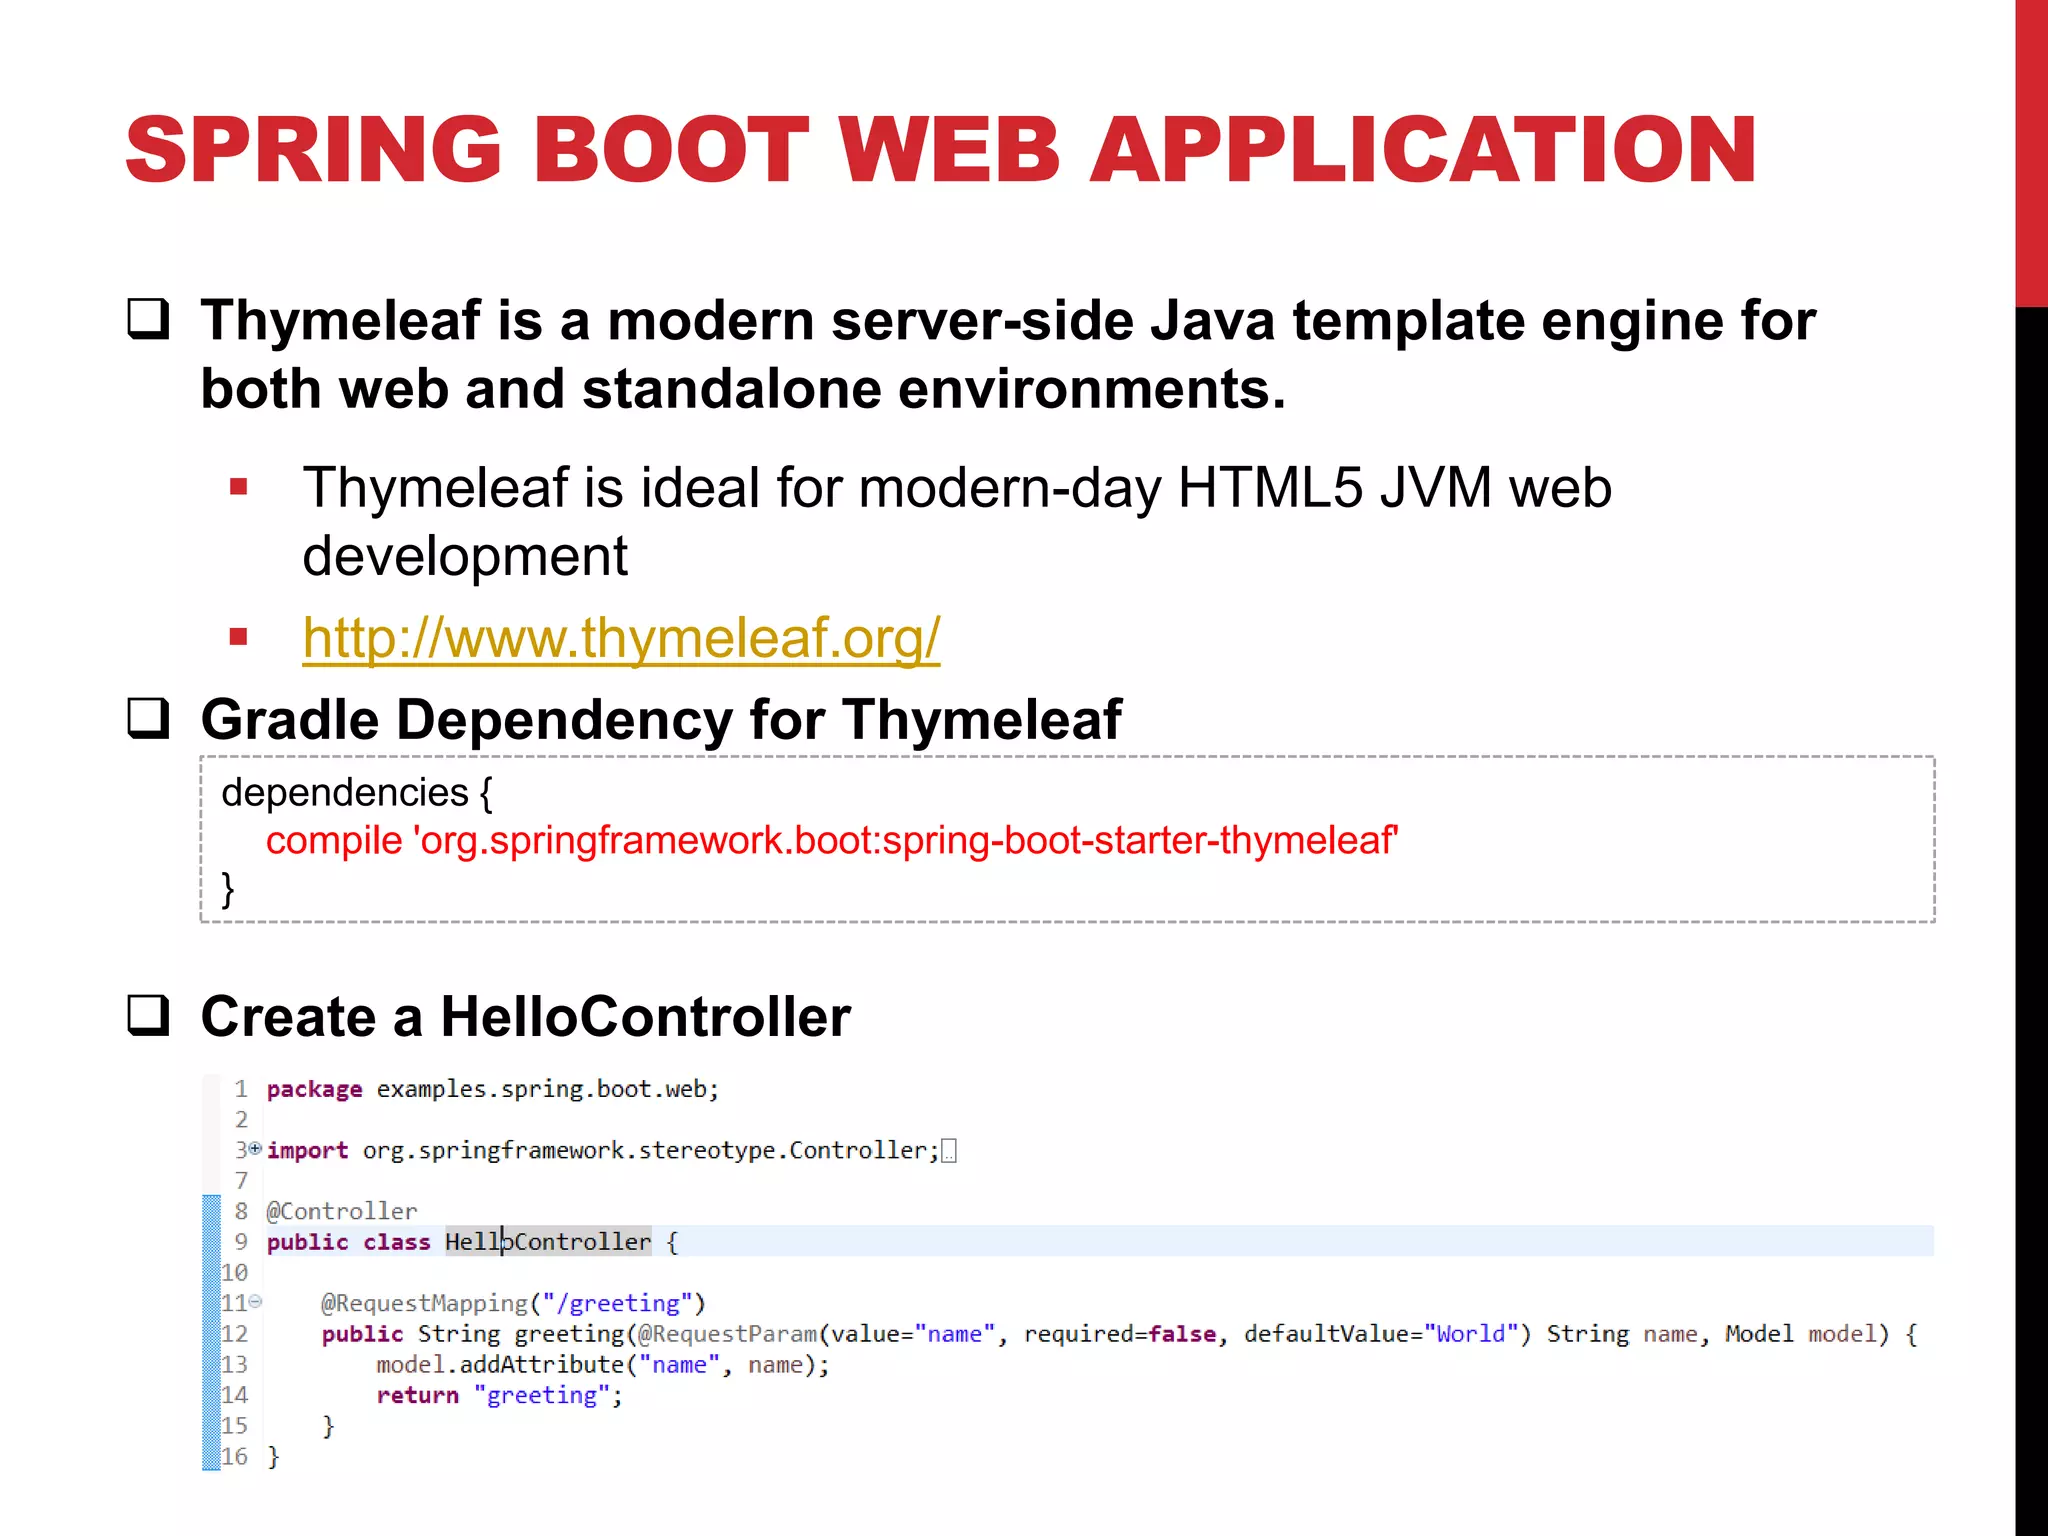Image resolution: width=2048 pixels, height=1536 pixels.
Task: Check the box beside Create a HelloController
Action: (x=148, y=1015)
